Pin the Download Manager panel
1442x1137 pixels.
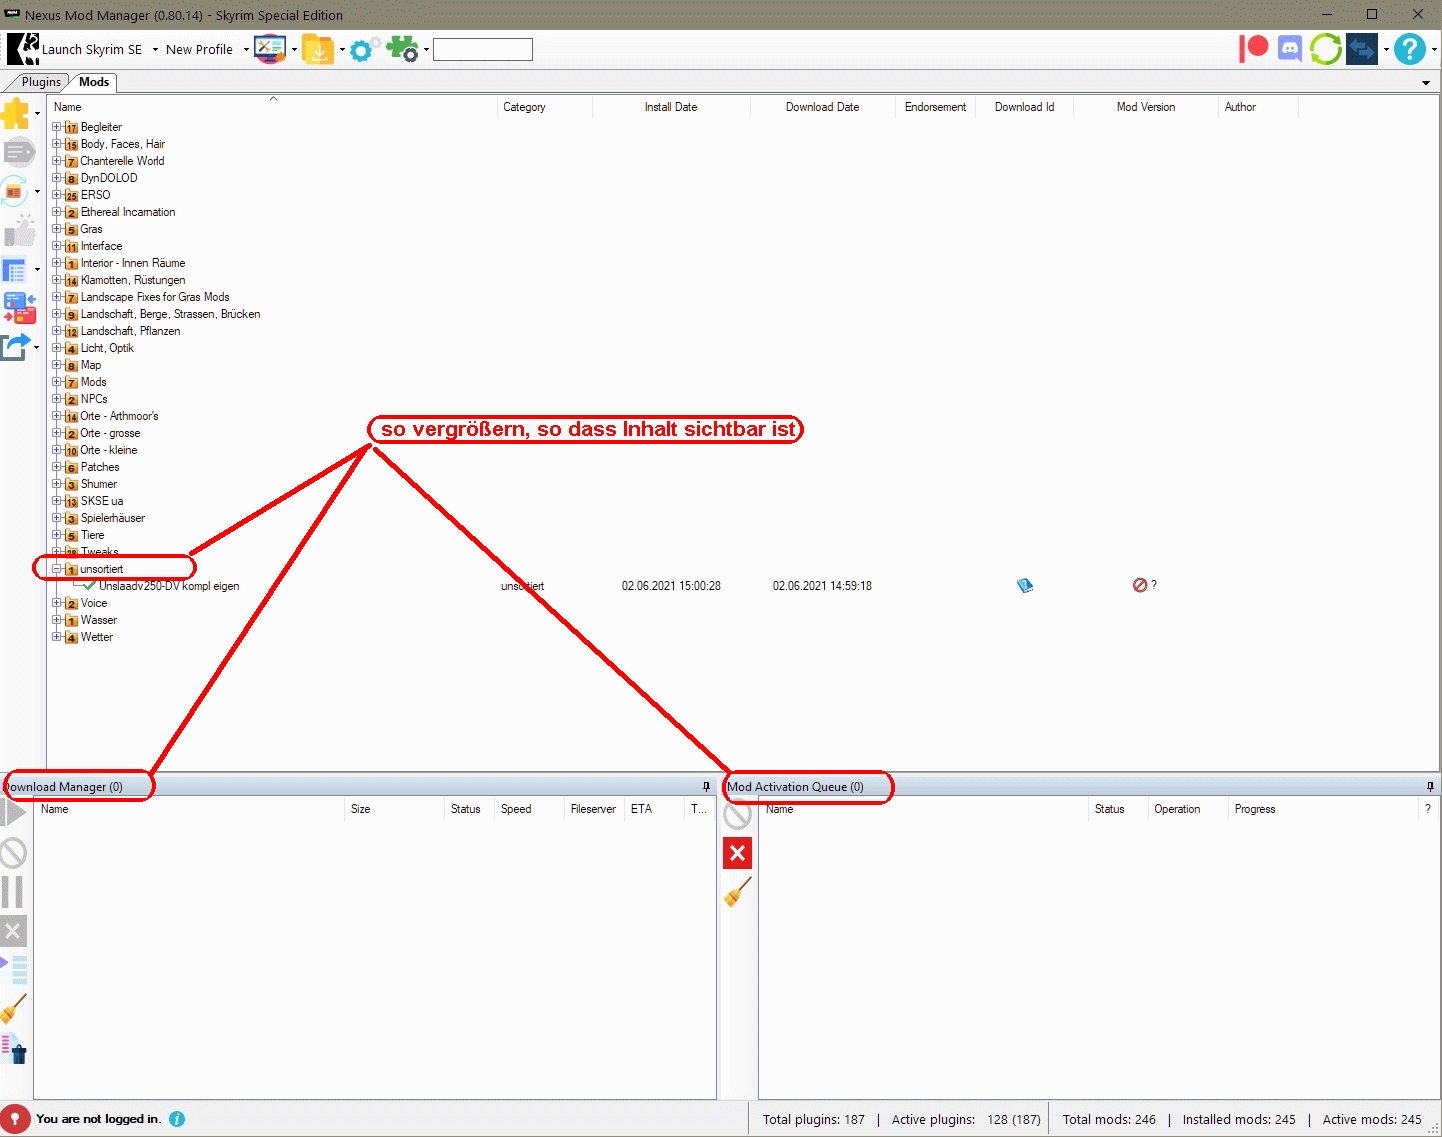(x=706, y=786)
